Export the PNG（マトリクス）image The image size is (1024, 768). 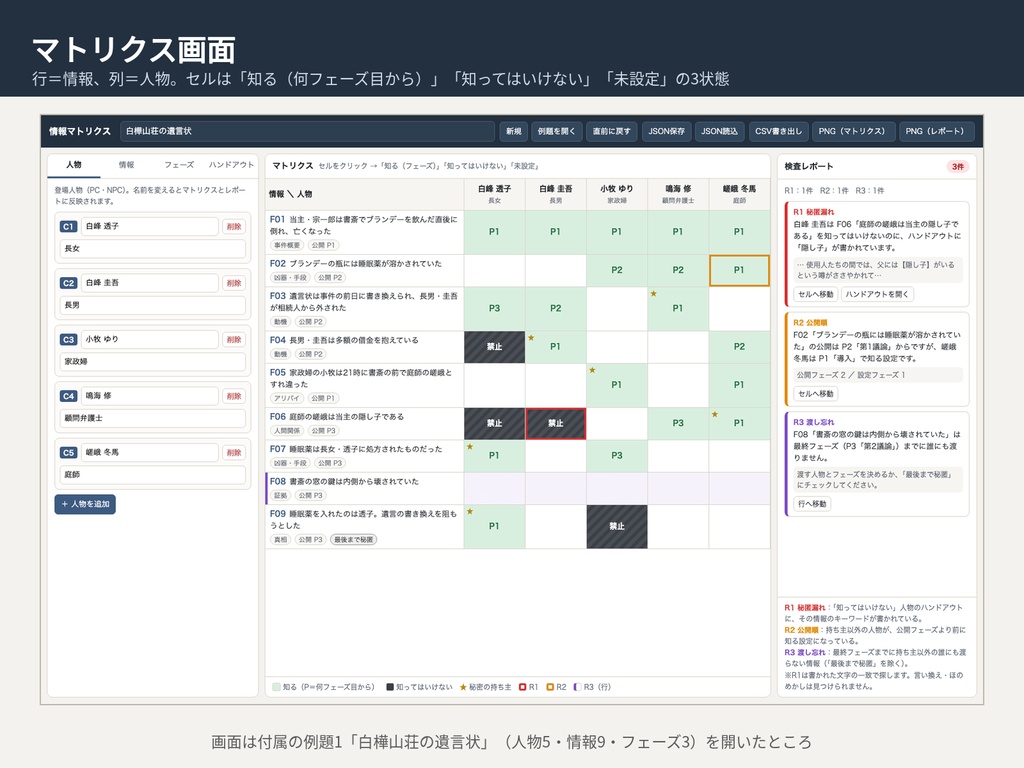pos(852,131)
